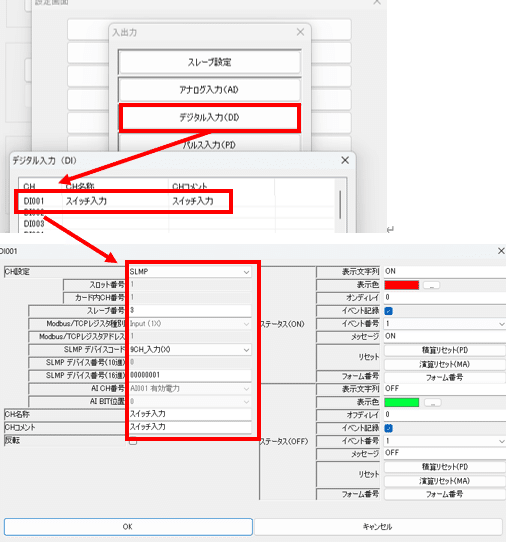506x542 pixels.
Task: Click the Modbus/TCPレジスタアドレス field
Action: pyautogui.click(x=190, y=336)
